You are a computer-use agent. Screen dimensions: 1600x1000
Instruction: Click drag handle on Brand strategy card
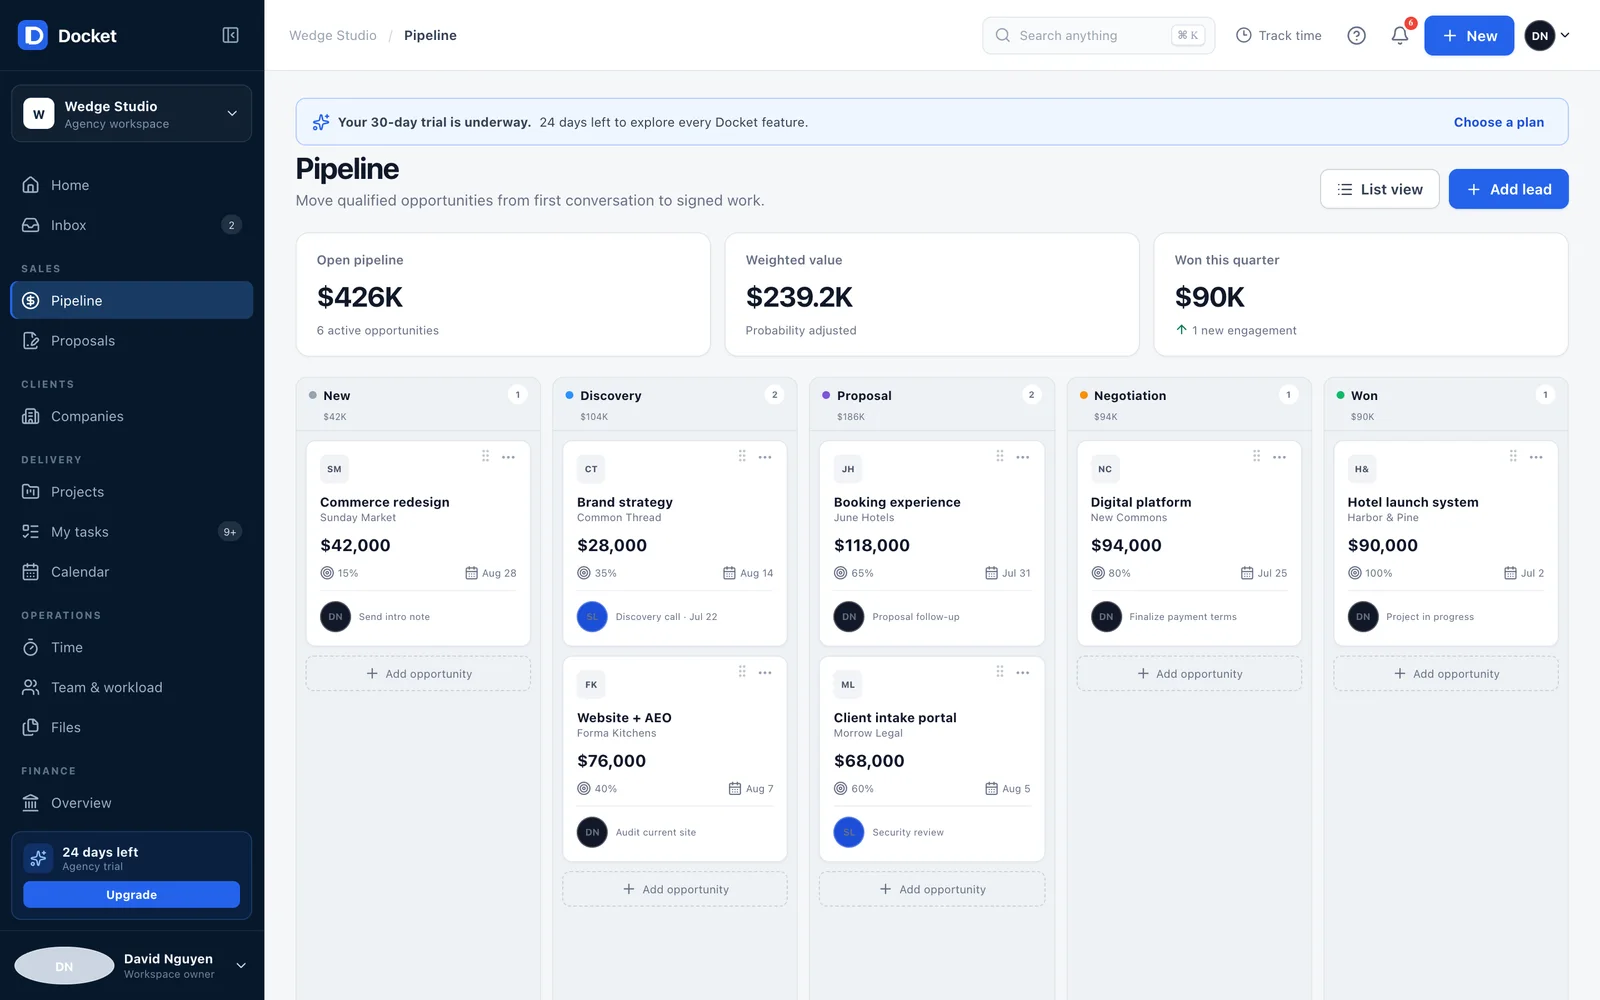pos(742,456)
